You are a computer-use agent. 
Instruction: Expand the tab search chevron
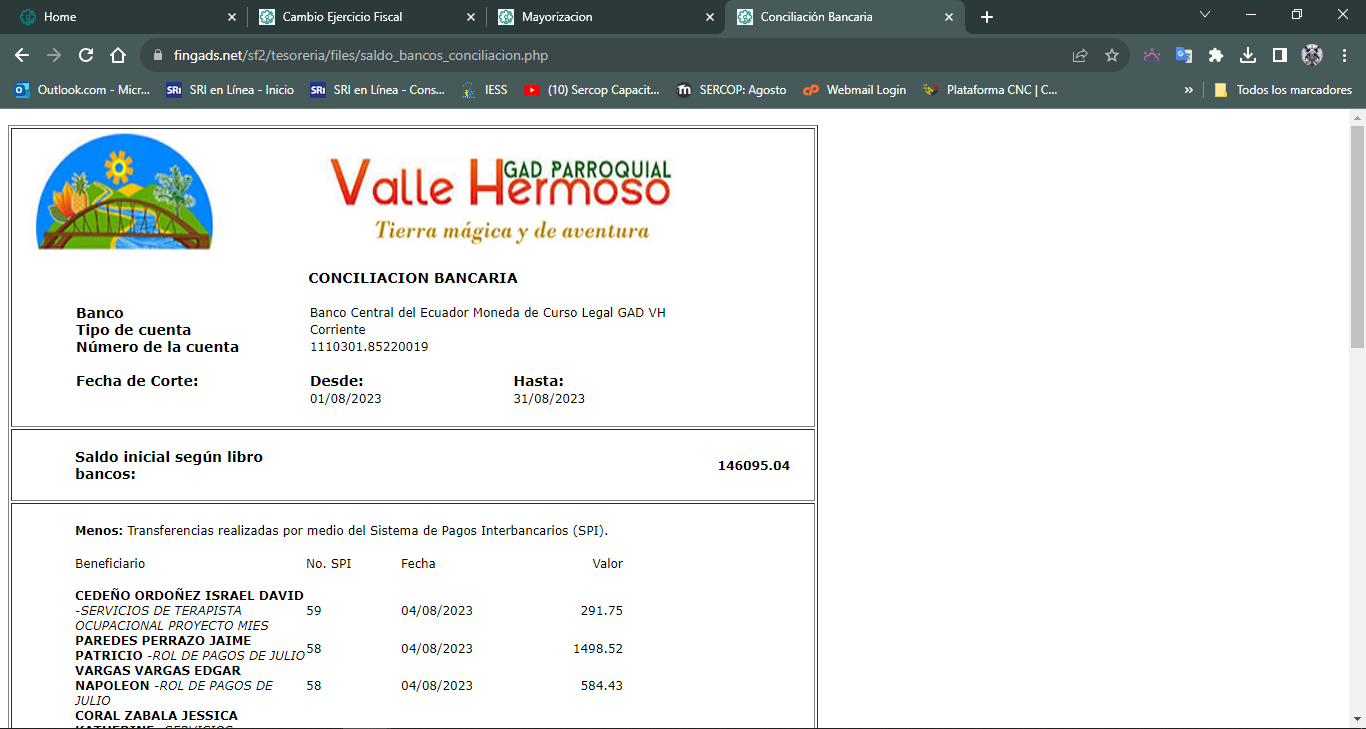[x=1205, y=16]
